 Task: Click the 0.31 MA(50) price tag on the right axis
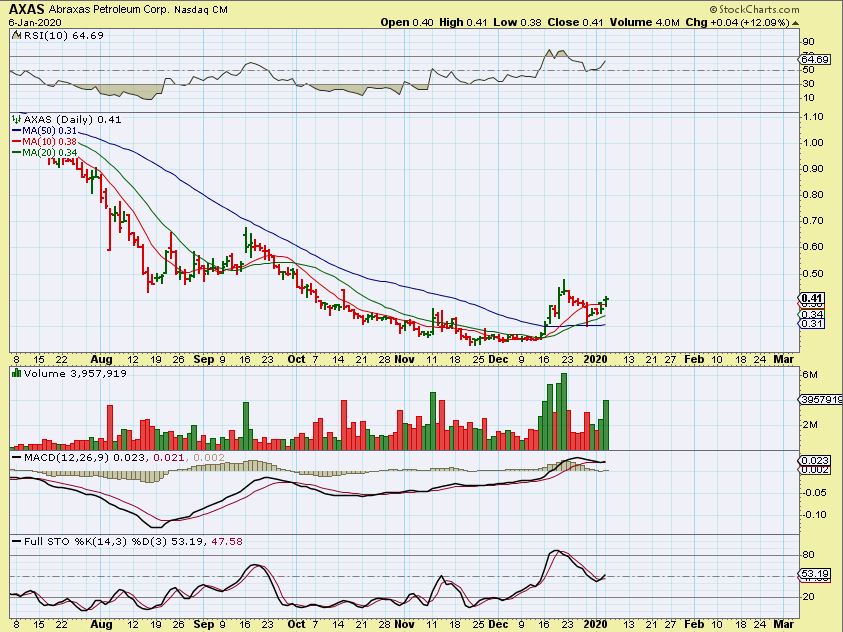[812, 324]
